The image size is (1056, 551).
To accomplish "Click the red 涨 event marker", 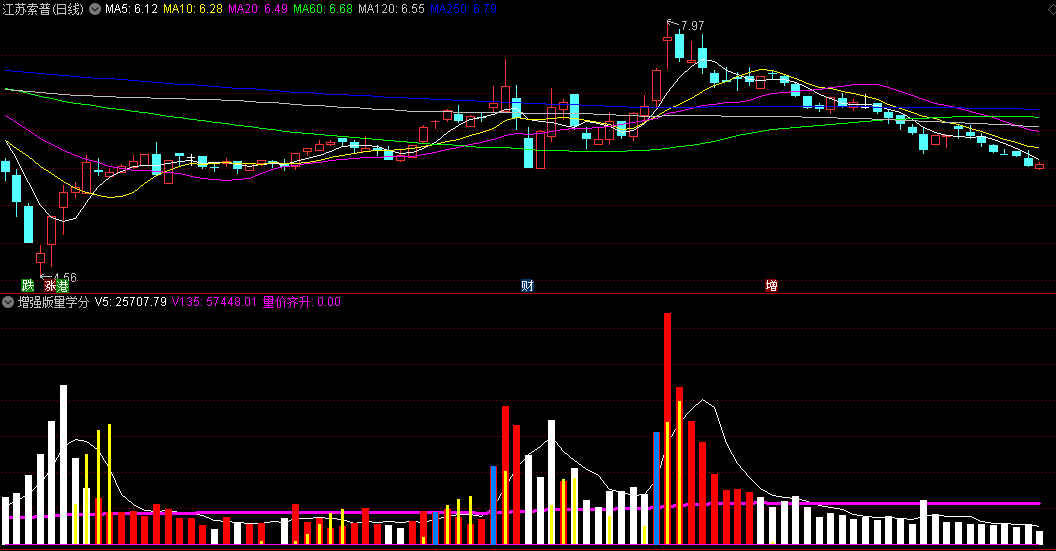I will click(51, 287).
